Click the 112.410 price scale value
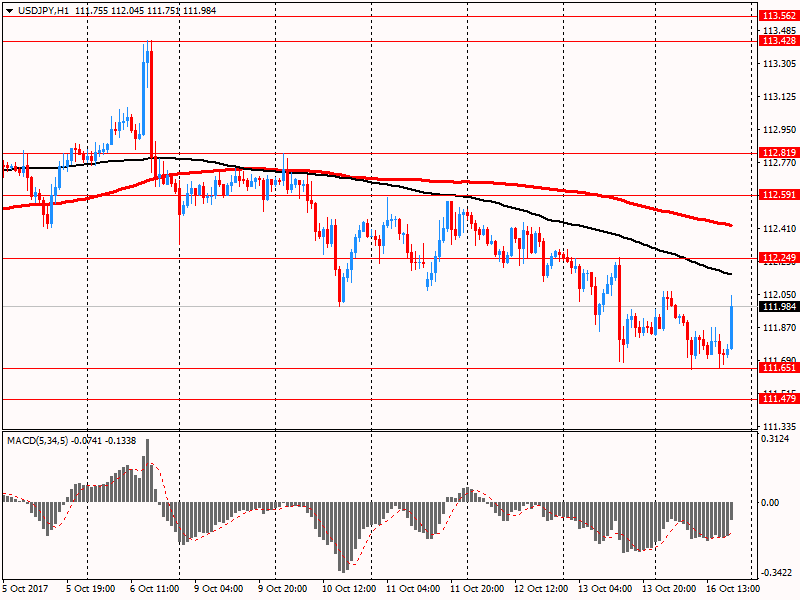The height and width of the screenshot is (600, 800). coord(780,229)
